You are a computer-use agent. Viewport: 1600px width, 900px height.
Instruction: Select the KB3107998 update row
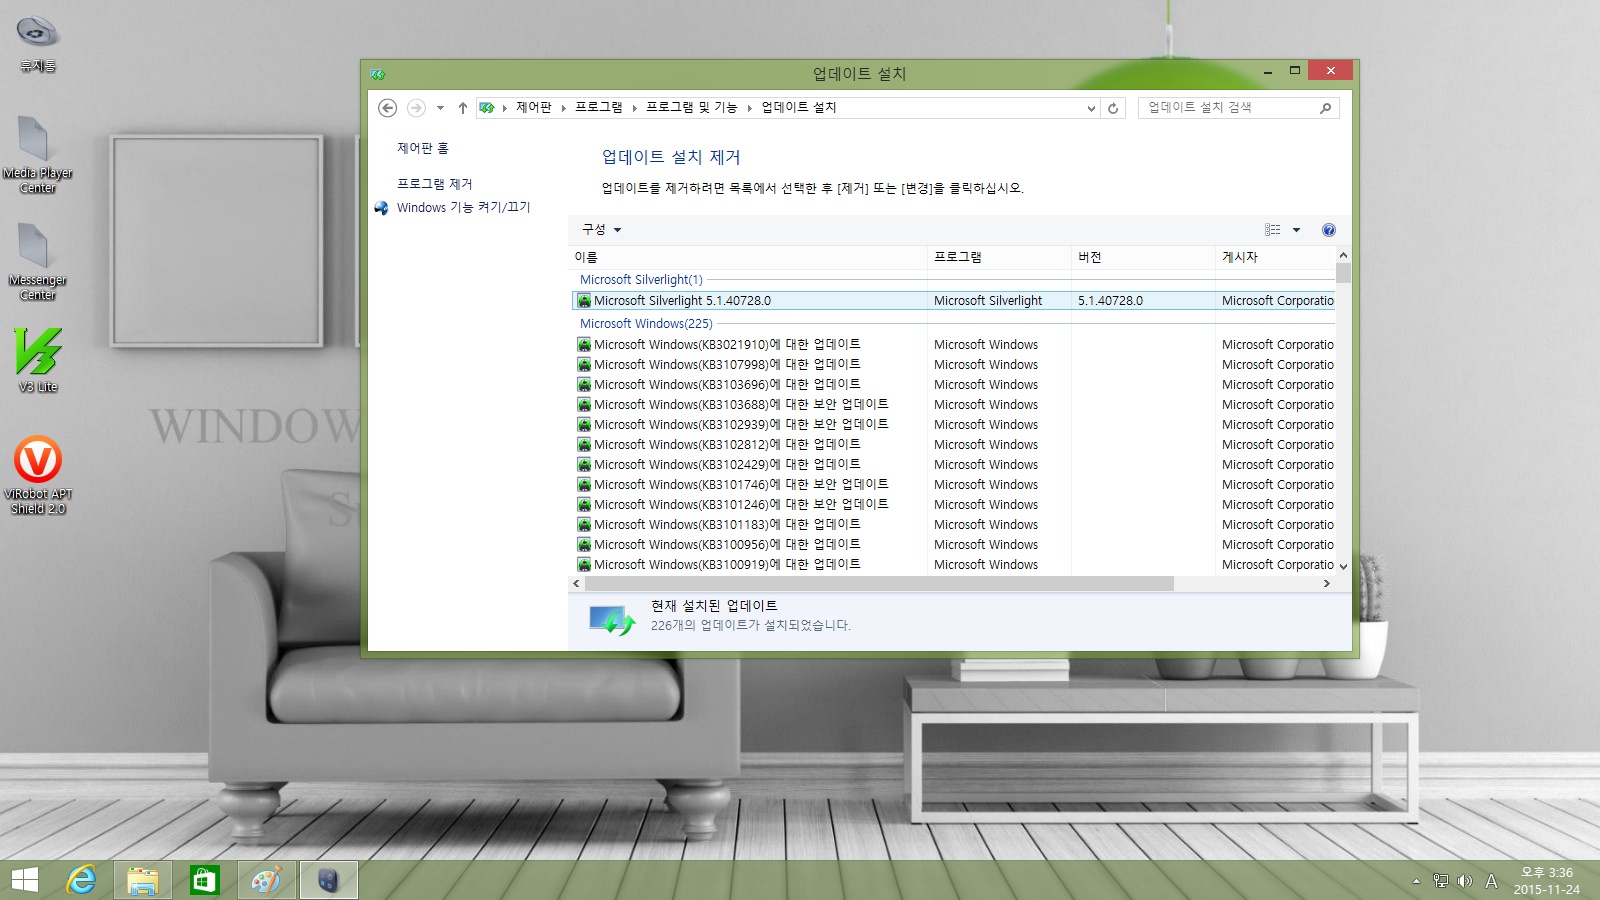pos(953,365)
